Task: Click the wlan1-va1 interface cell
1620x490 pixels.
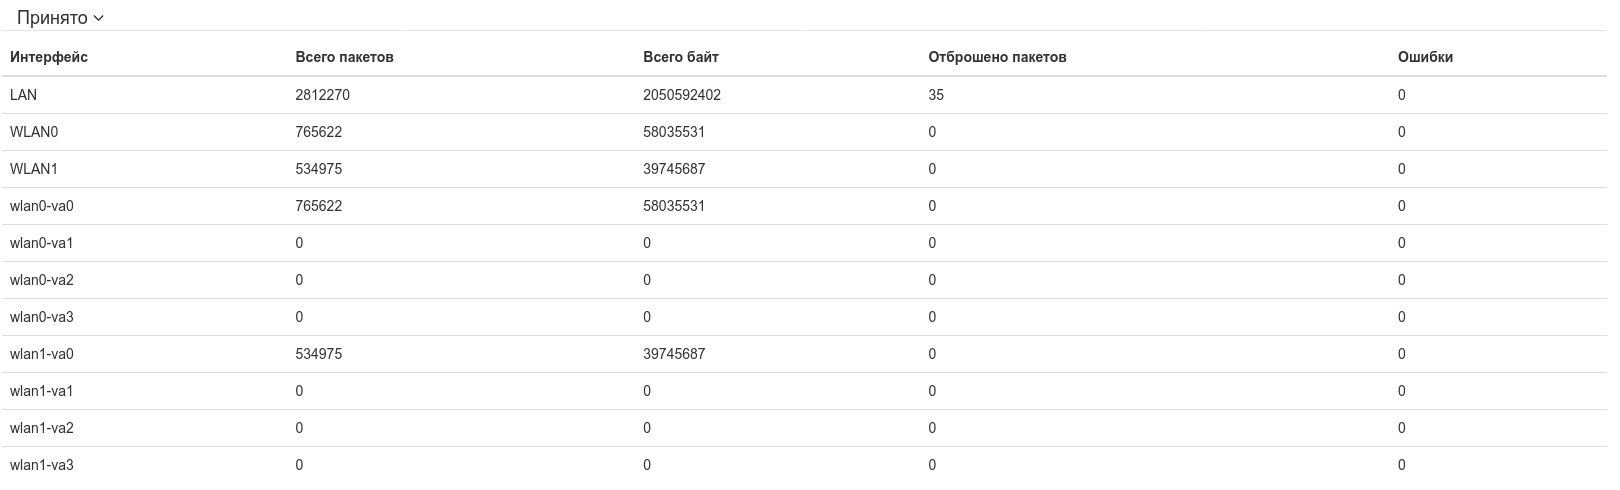Action: [42, 391]
